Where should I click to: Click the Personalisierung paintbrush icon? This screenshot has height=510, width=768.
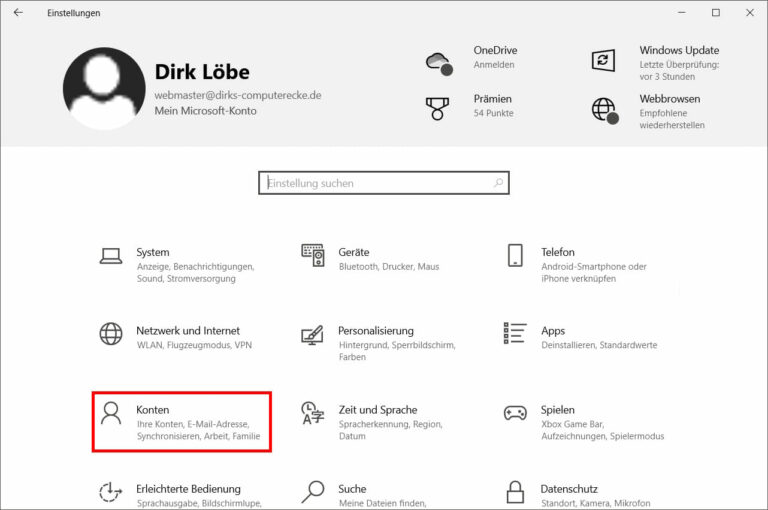[x=313, y=333]
